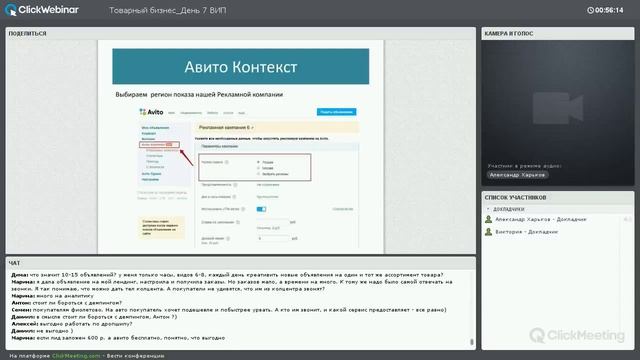This screenshot has height=360, width=640.
Task: Click the clock icon beside the session timer
Action: pyautogui.click(x=590, y=10)
